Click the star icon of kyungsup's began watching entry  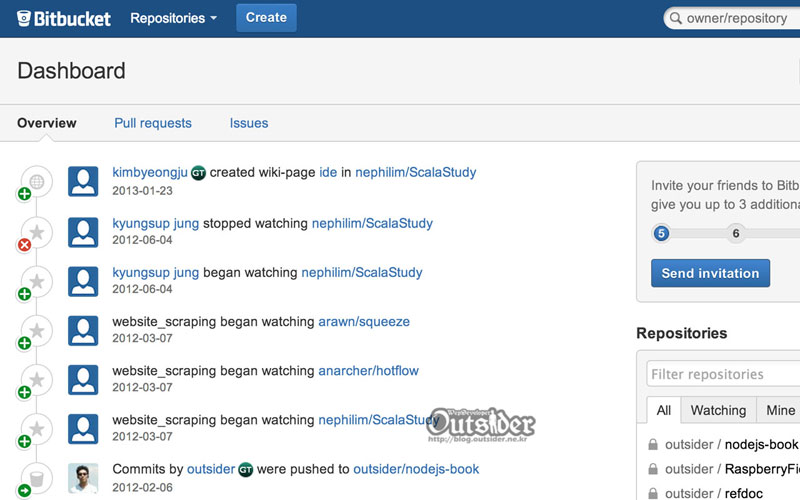[37, 281]
